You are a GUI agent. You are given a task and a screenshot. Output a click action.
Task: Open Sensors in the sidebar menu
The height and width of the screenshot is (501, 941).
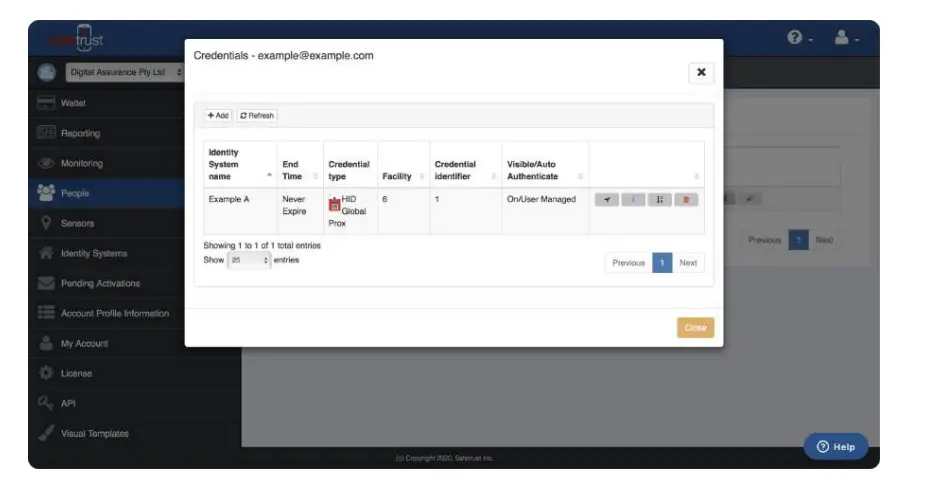[x=77, y=223]
